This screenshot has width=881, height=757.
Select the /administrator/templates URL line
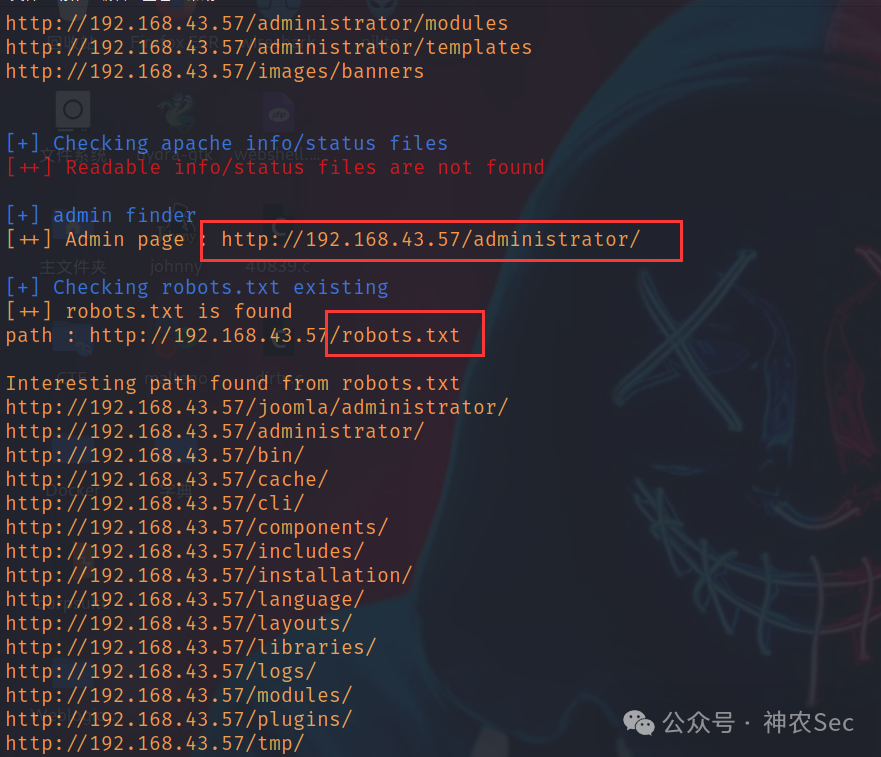(x=269, y=48)
